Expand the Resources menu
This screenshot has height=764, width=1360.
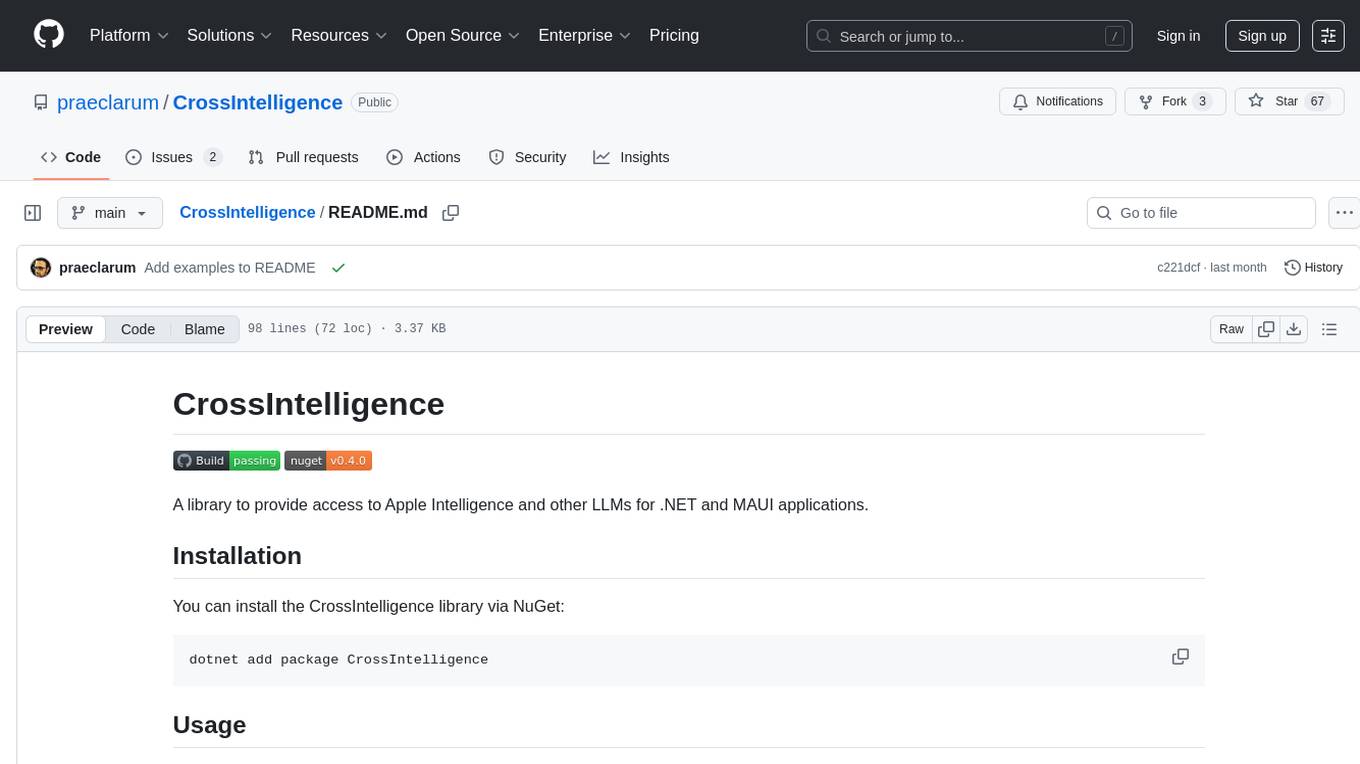coord(339,35)
